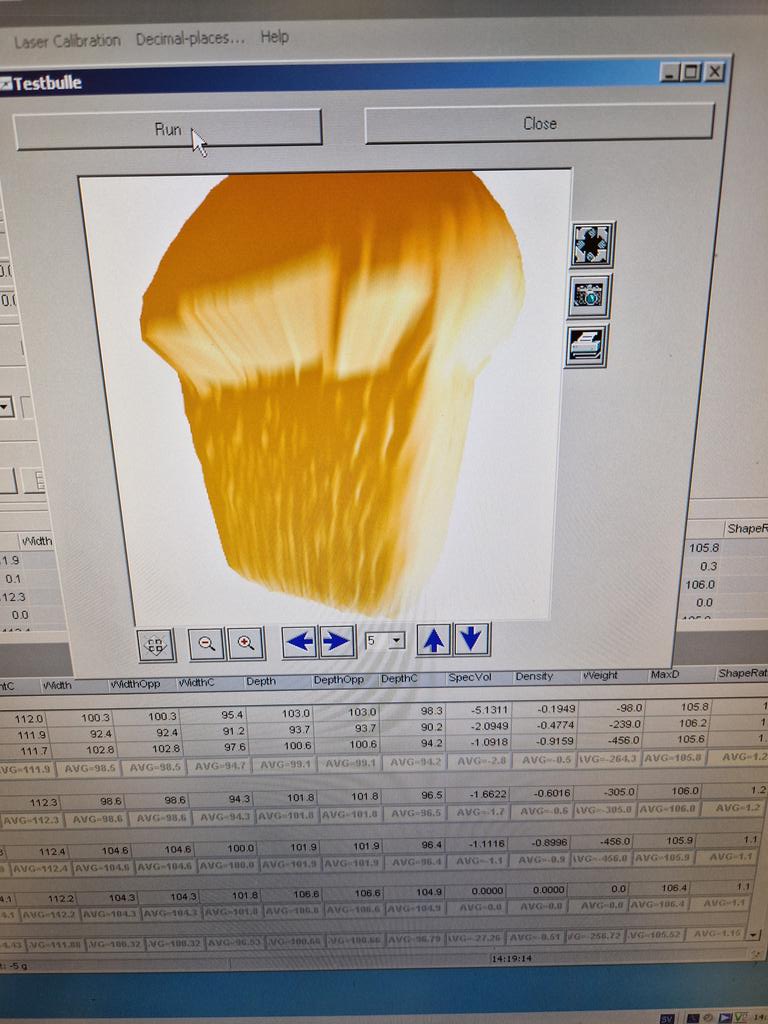The width and height of the screenshot is (768, 1024).
Task: Click the AVG=-2.8 summary cell
Action: click(481, 761)
